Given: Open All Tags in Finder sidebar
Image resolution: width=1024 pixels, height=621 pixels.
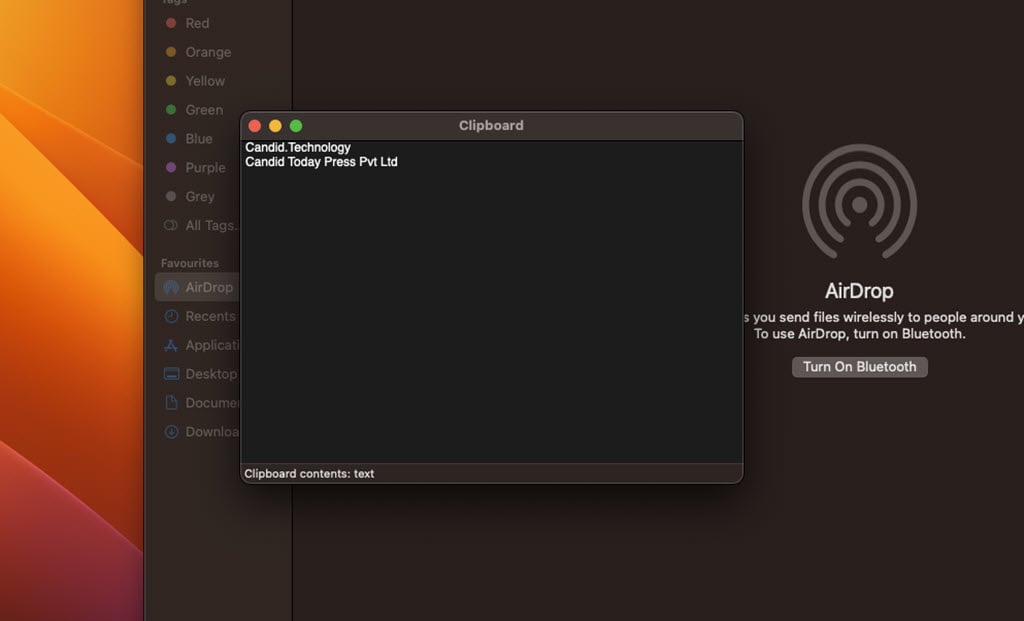Looking at the screenshot, I should pos(212,225).
